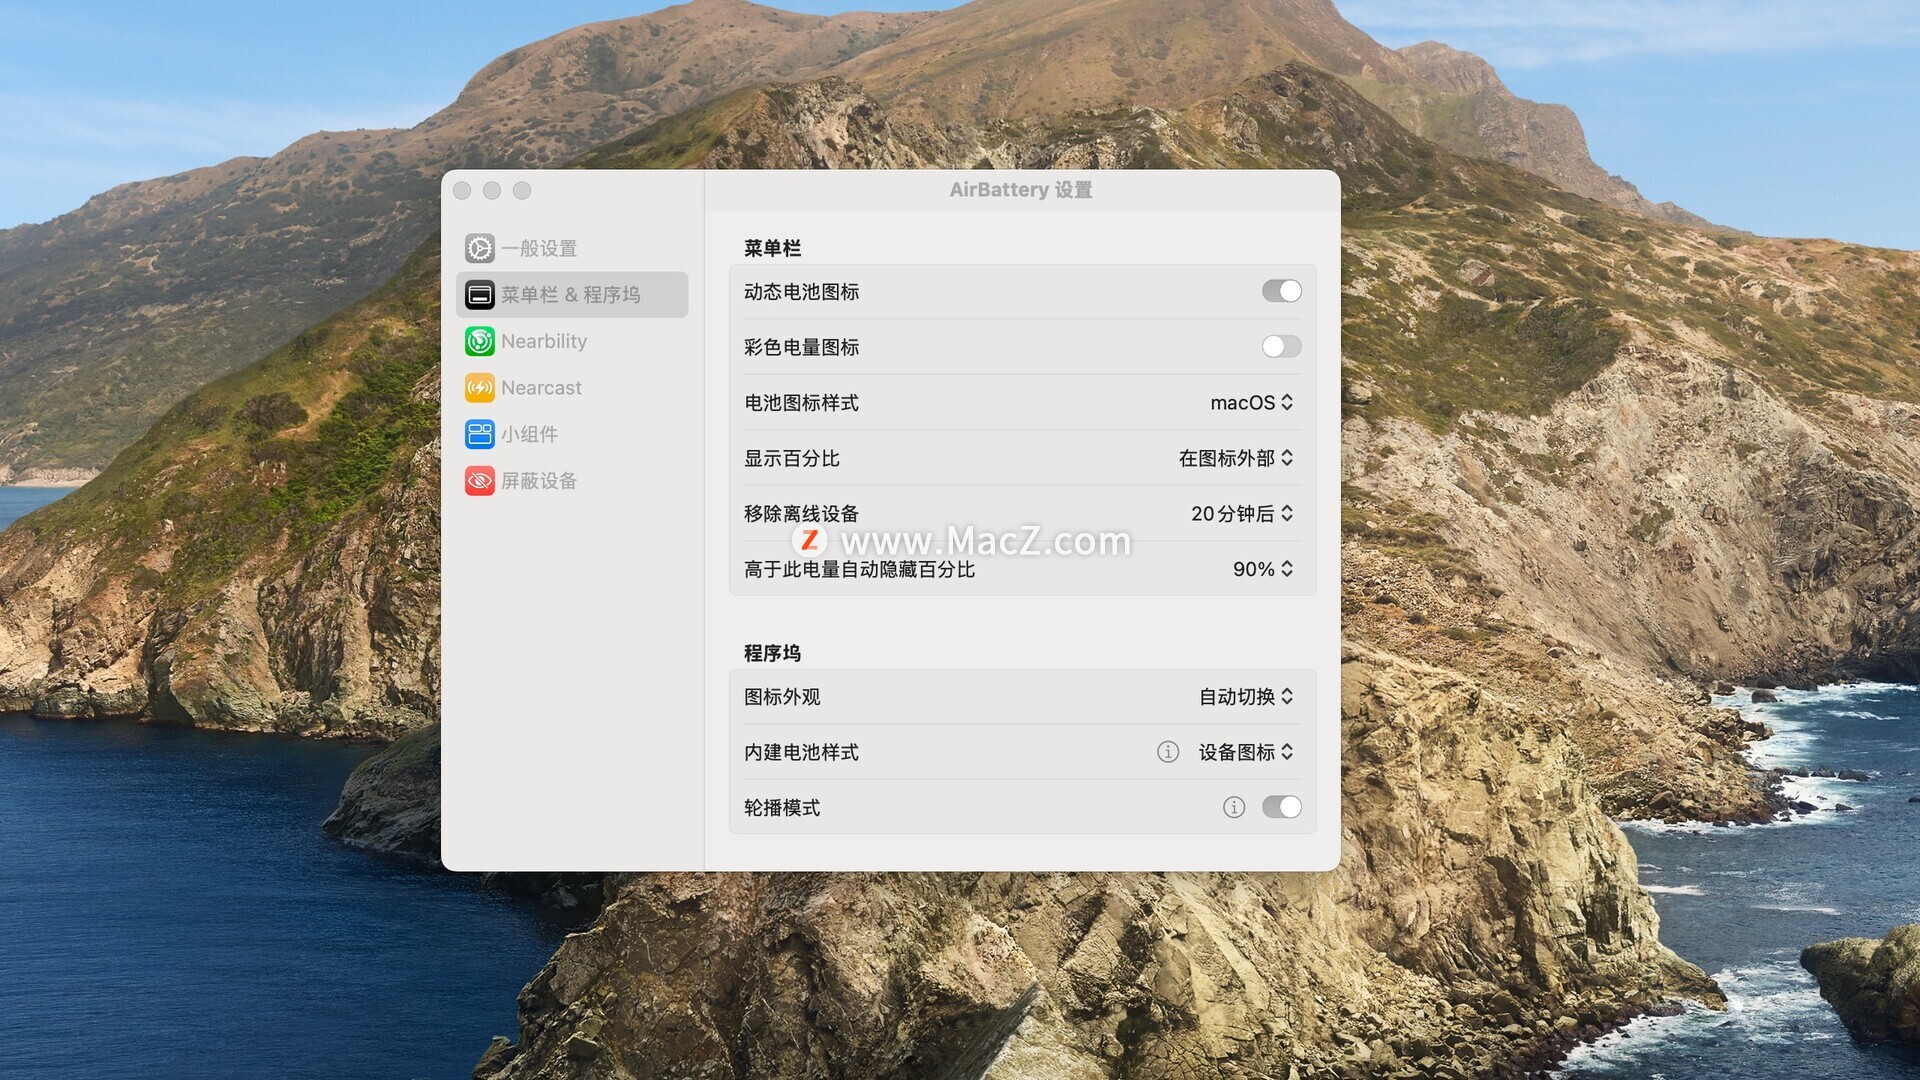Viewport: 1920px width, 1080px height.
Task: Open the 屏蔽设备 sidebar section
Action: (572, 480)
